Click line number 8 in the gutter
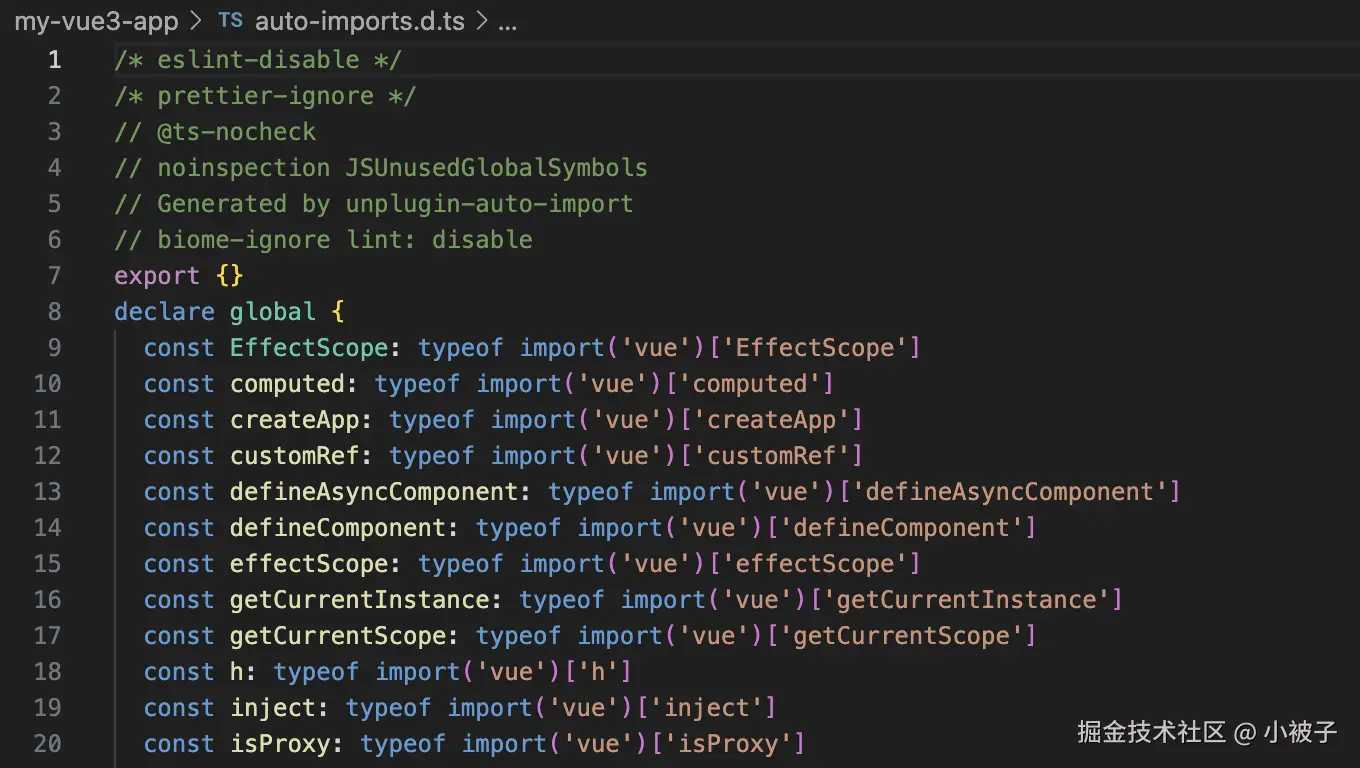The width and height of the screenshot is (1360, 768). click(x=54, y=312)
